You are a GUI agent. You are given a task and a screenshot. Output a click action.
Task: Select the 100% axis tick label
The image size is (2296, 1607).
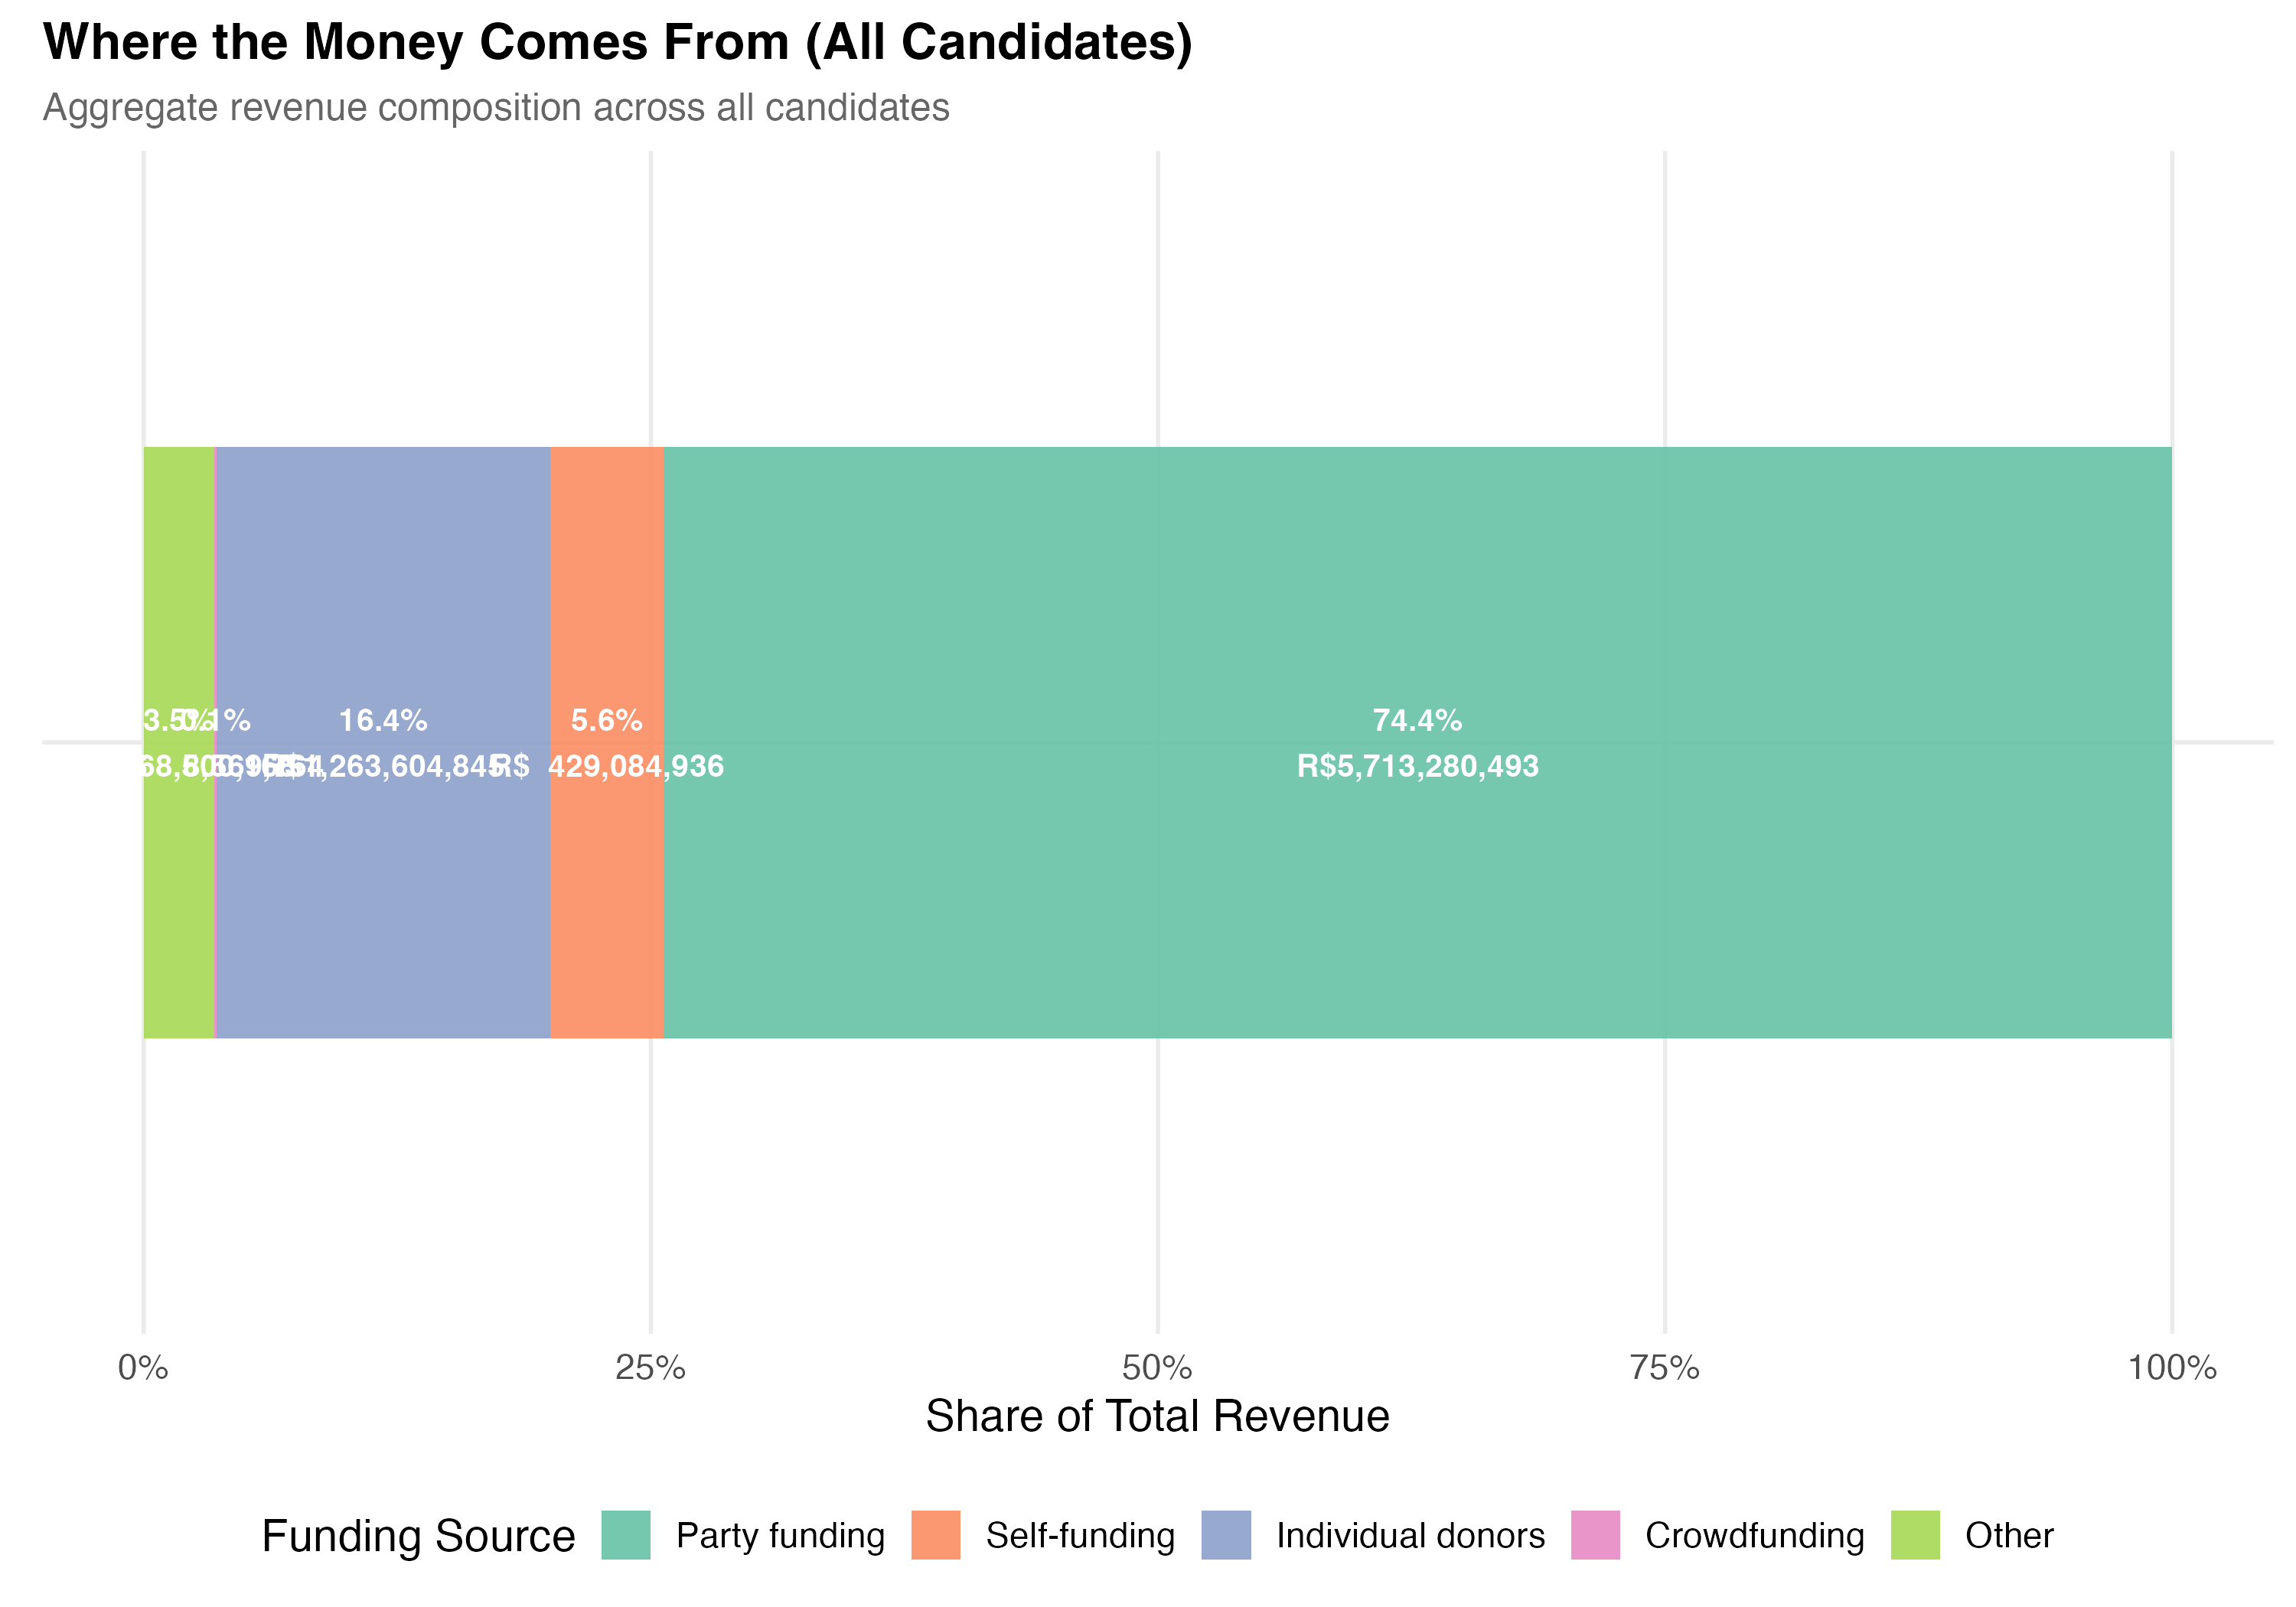click(2172, 1367)
